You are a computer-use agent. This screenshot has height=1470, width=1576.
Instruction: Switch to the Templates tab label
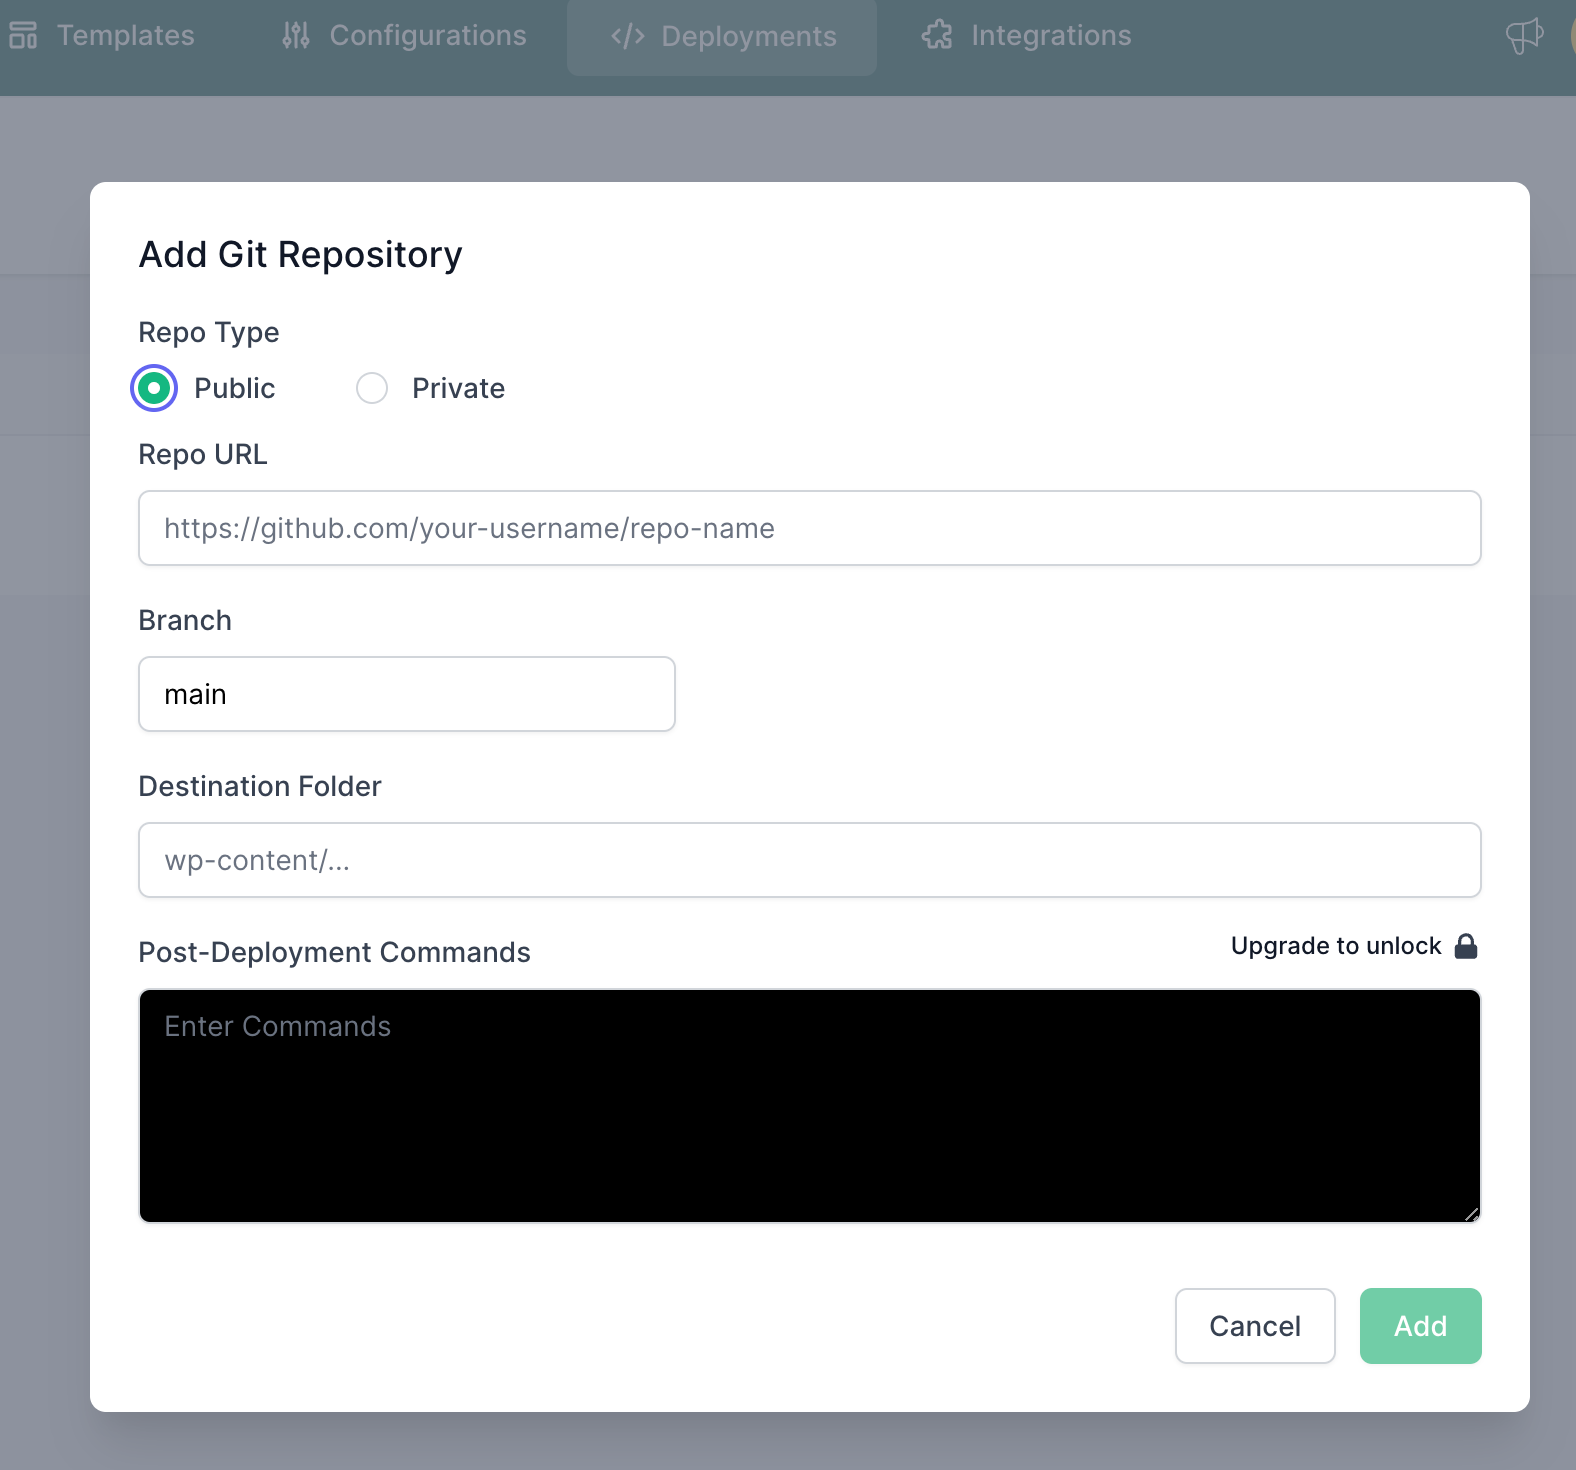tap(126, 36)
